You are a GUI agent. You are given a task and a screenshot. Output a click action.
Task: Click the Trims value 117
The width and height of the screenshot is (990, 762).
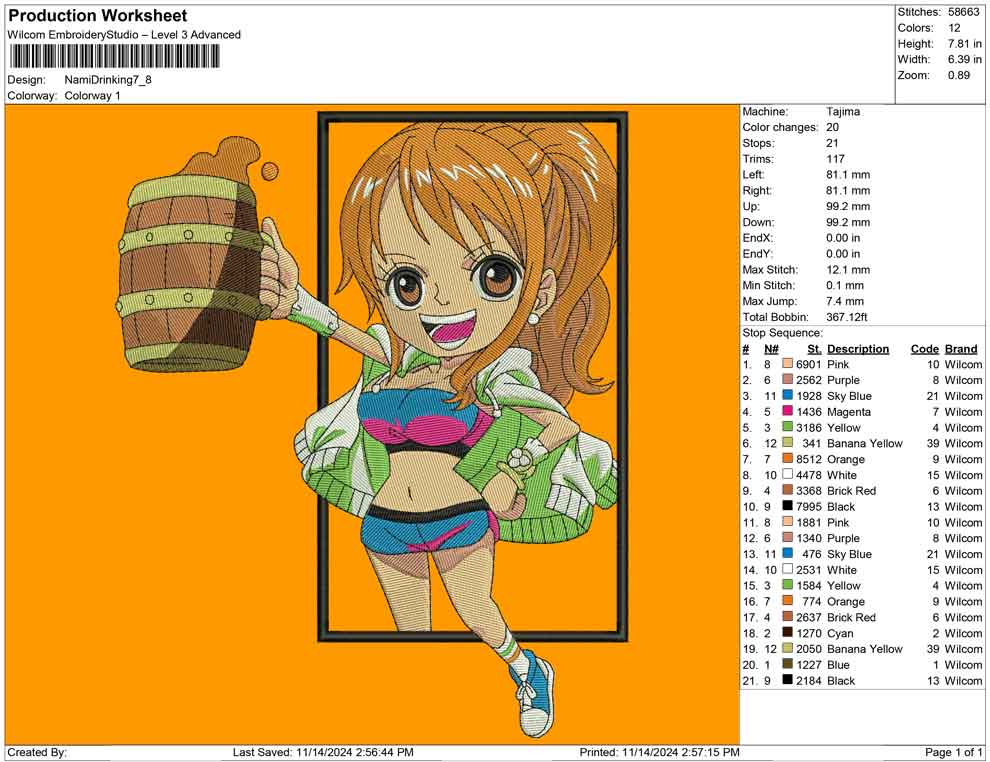pos(835,159)
